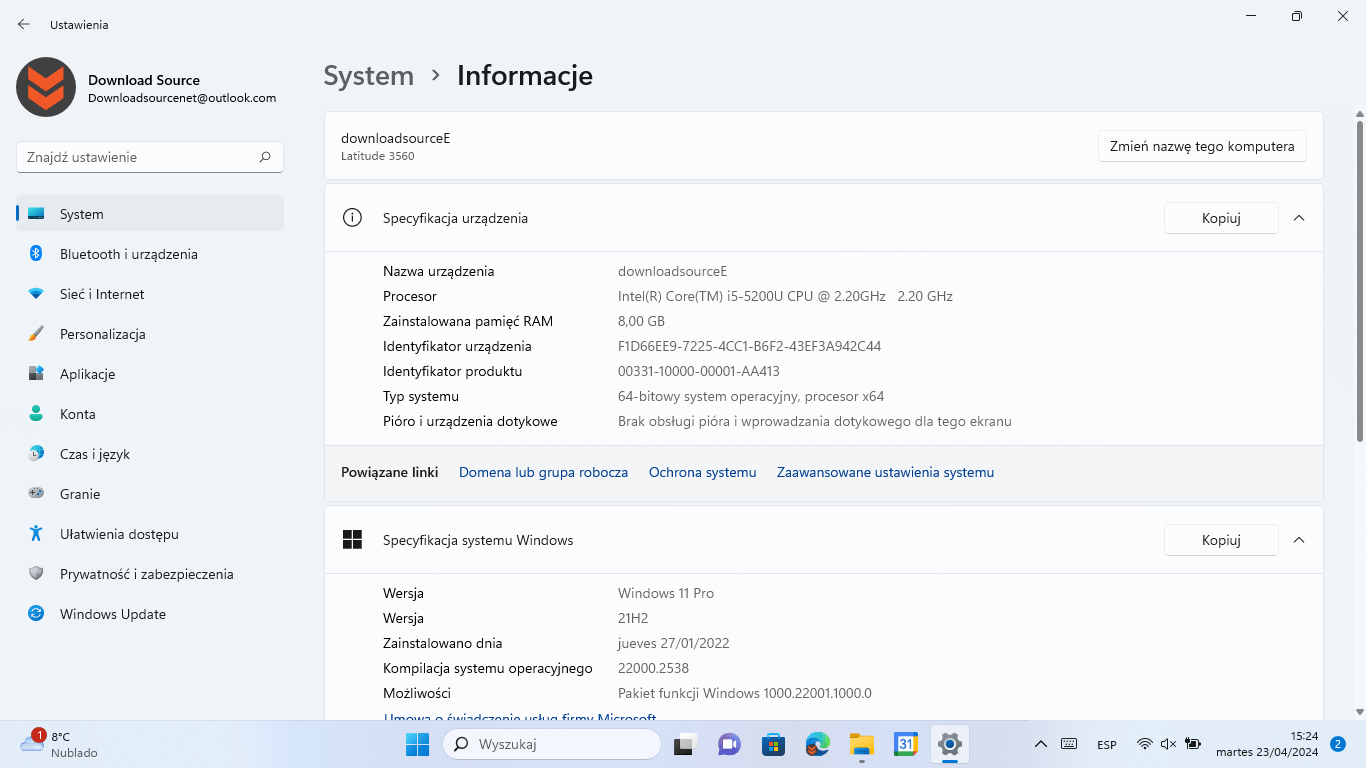The height and width of the screenshot is (768, 1366).
Task: Open the Windows Start menu
Action: [x=417, y=744]
